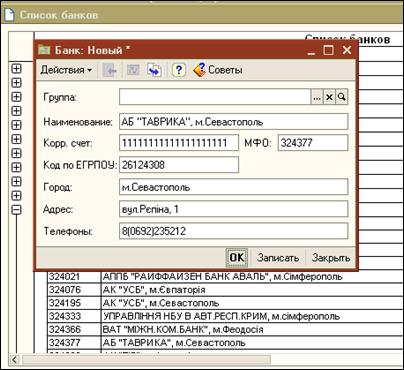Image resolution: width=404 pixels, height=370 pixels.
Task: Click the Банк: Новый window icon
Action: [44, 50]
